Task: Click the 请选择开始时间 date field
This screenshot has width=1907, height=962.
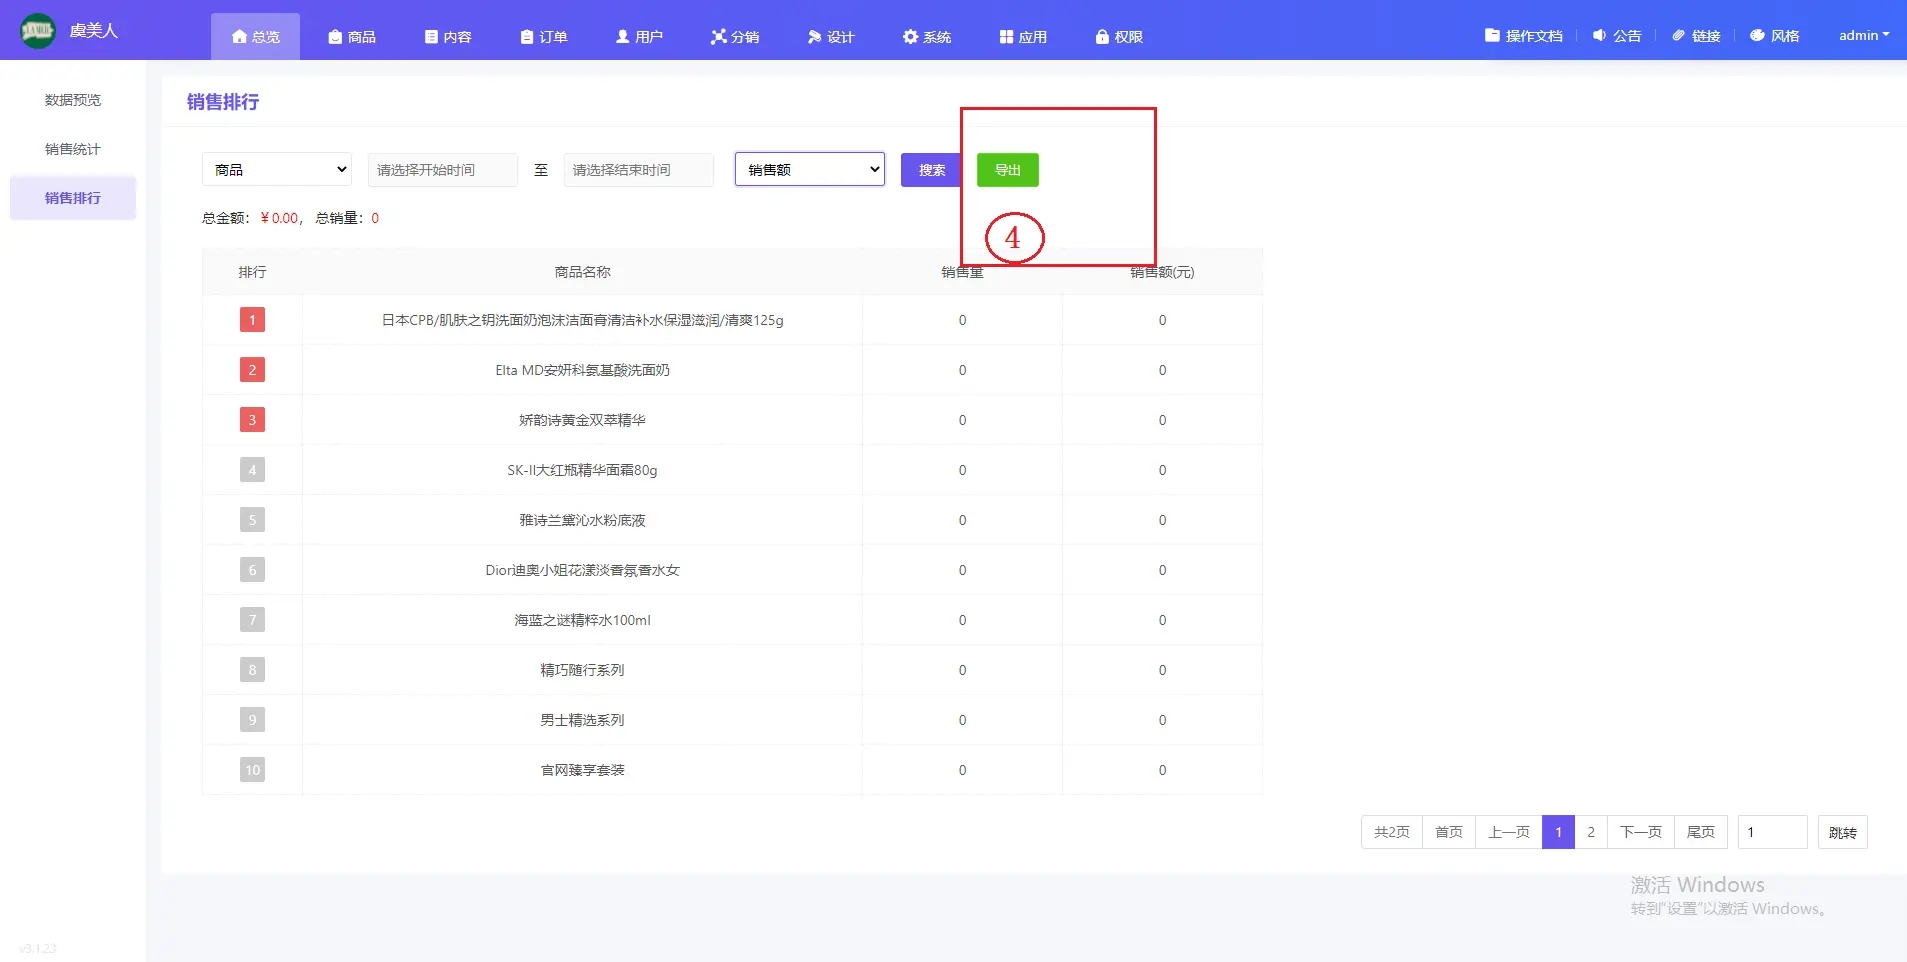Action: pyautogui.click(x=442, y=170)
